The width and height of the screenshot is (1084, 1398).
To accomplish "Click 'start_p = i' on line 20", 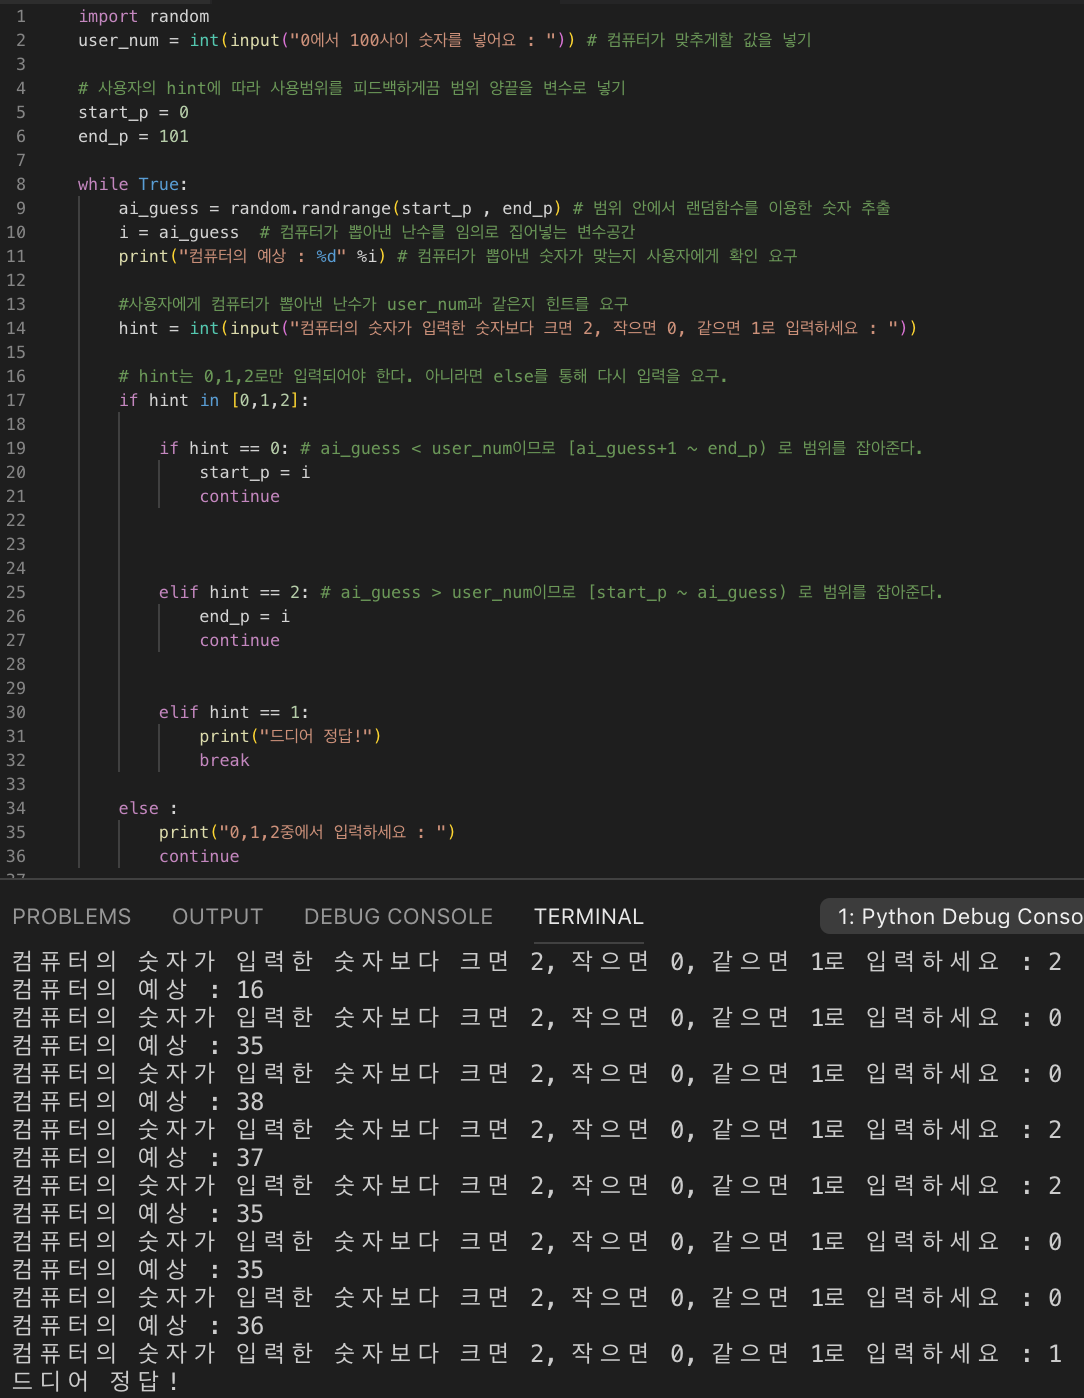I will 255,472.
